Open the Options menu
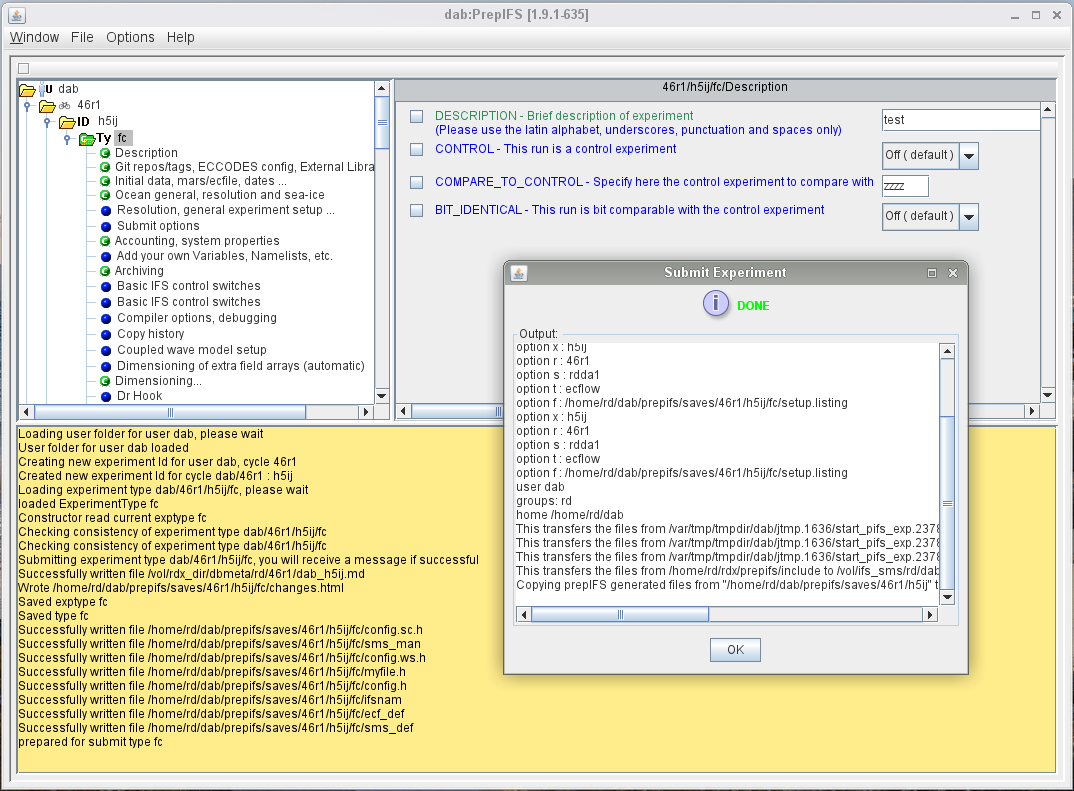Image resolution: width=1074 pixels, height=791 pixels. [x=130, y=37]
